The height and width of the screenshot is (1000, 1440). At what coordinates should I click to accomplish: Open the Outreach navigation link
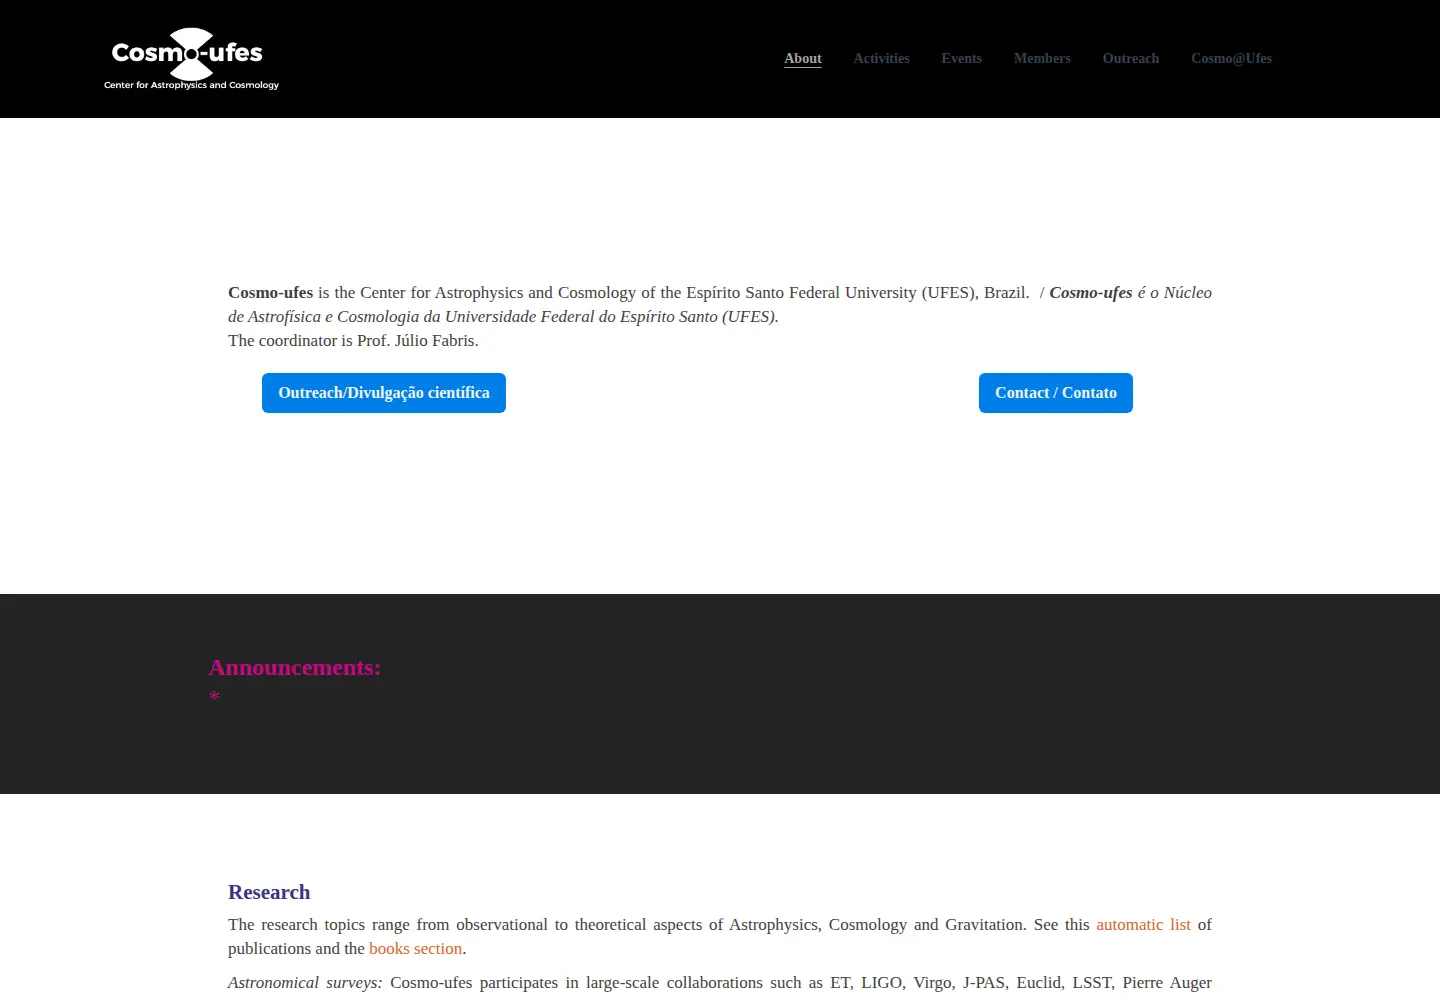(1131, 58)
